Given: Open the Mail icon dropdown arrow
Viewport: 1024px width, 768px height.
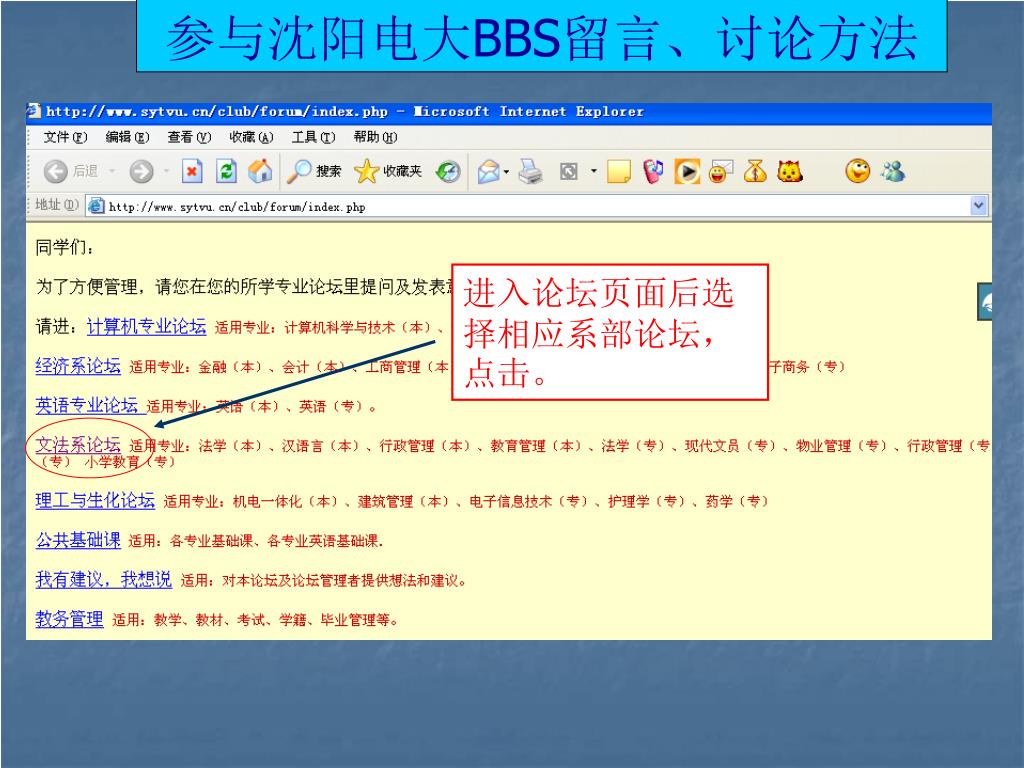Looking at the screenshot, I should point(507,172).
